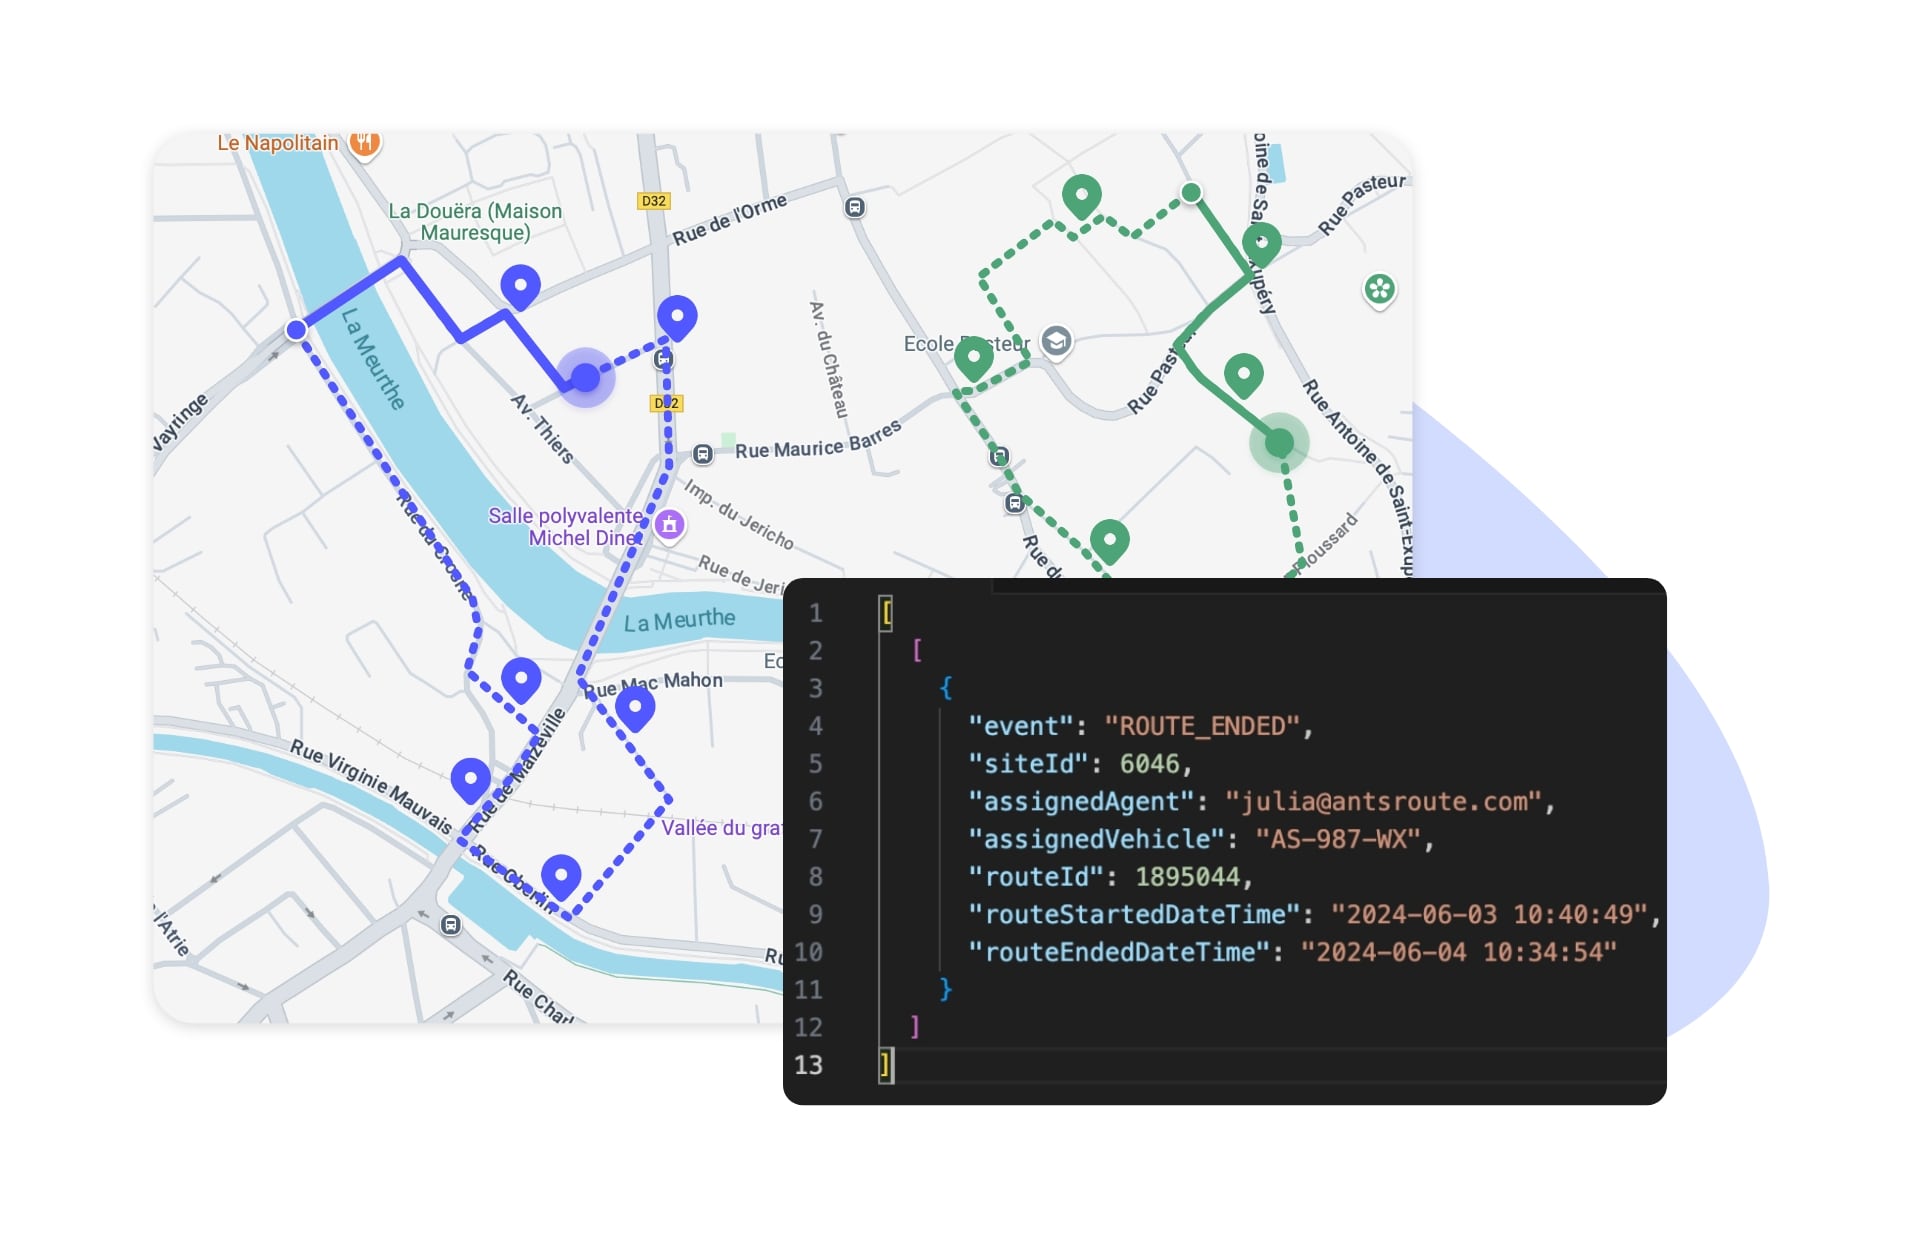Click the blue pin below La Douëra label

point(520,286)
